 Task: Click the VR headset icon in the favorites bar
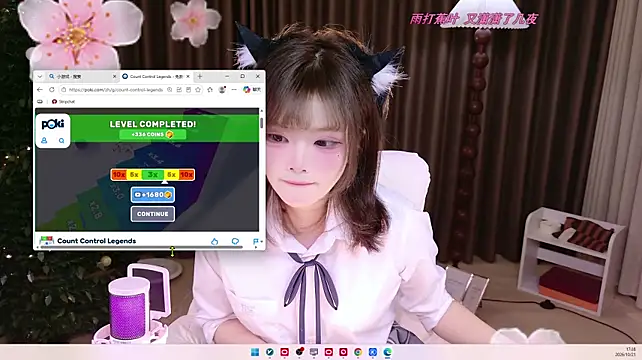(x=40, y=102)
